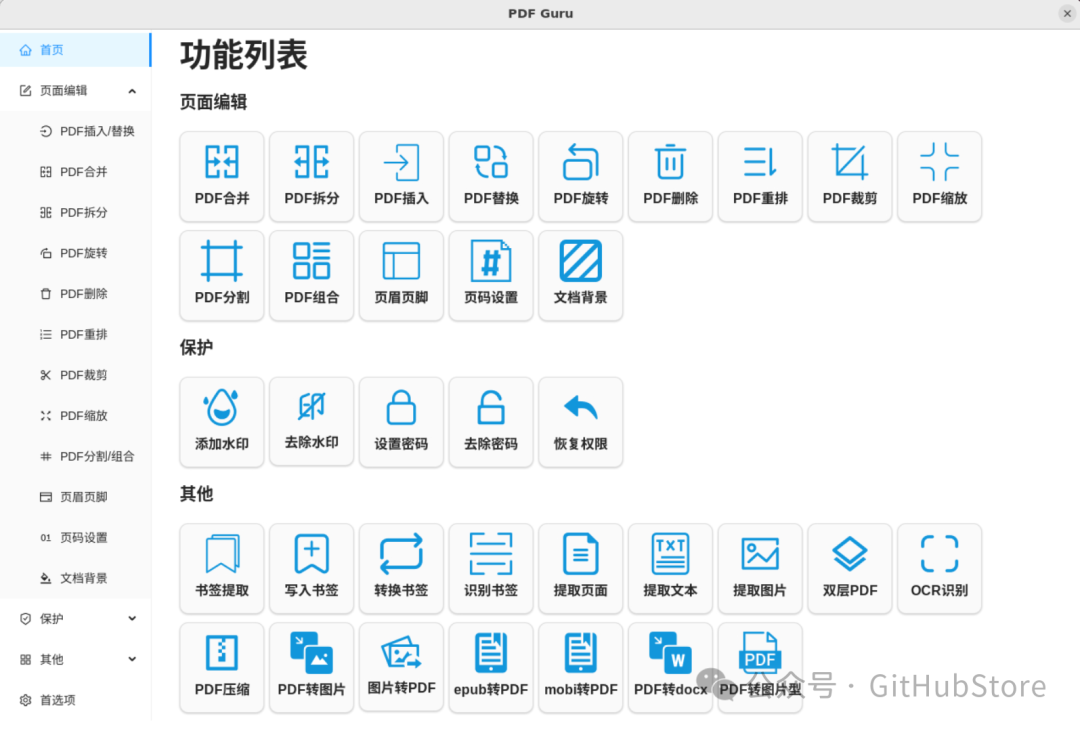Open the PDF压缩 tile

pyautogui.click(x=222, y=668)
